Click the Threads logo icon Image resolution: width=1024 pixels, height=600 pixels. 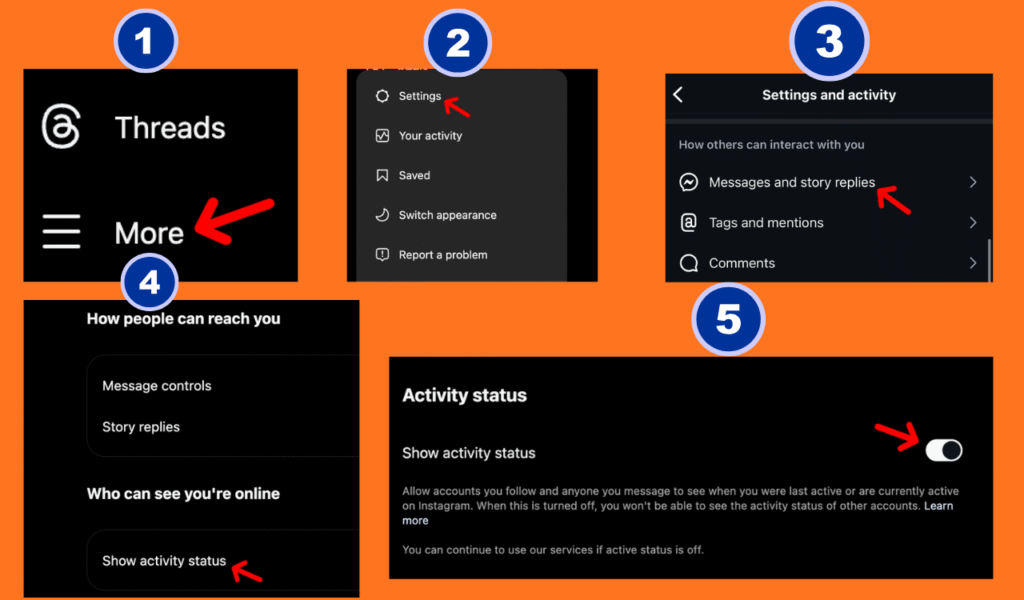tap(61, 128)
